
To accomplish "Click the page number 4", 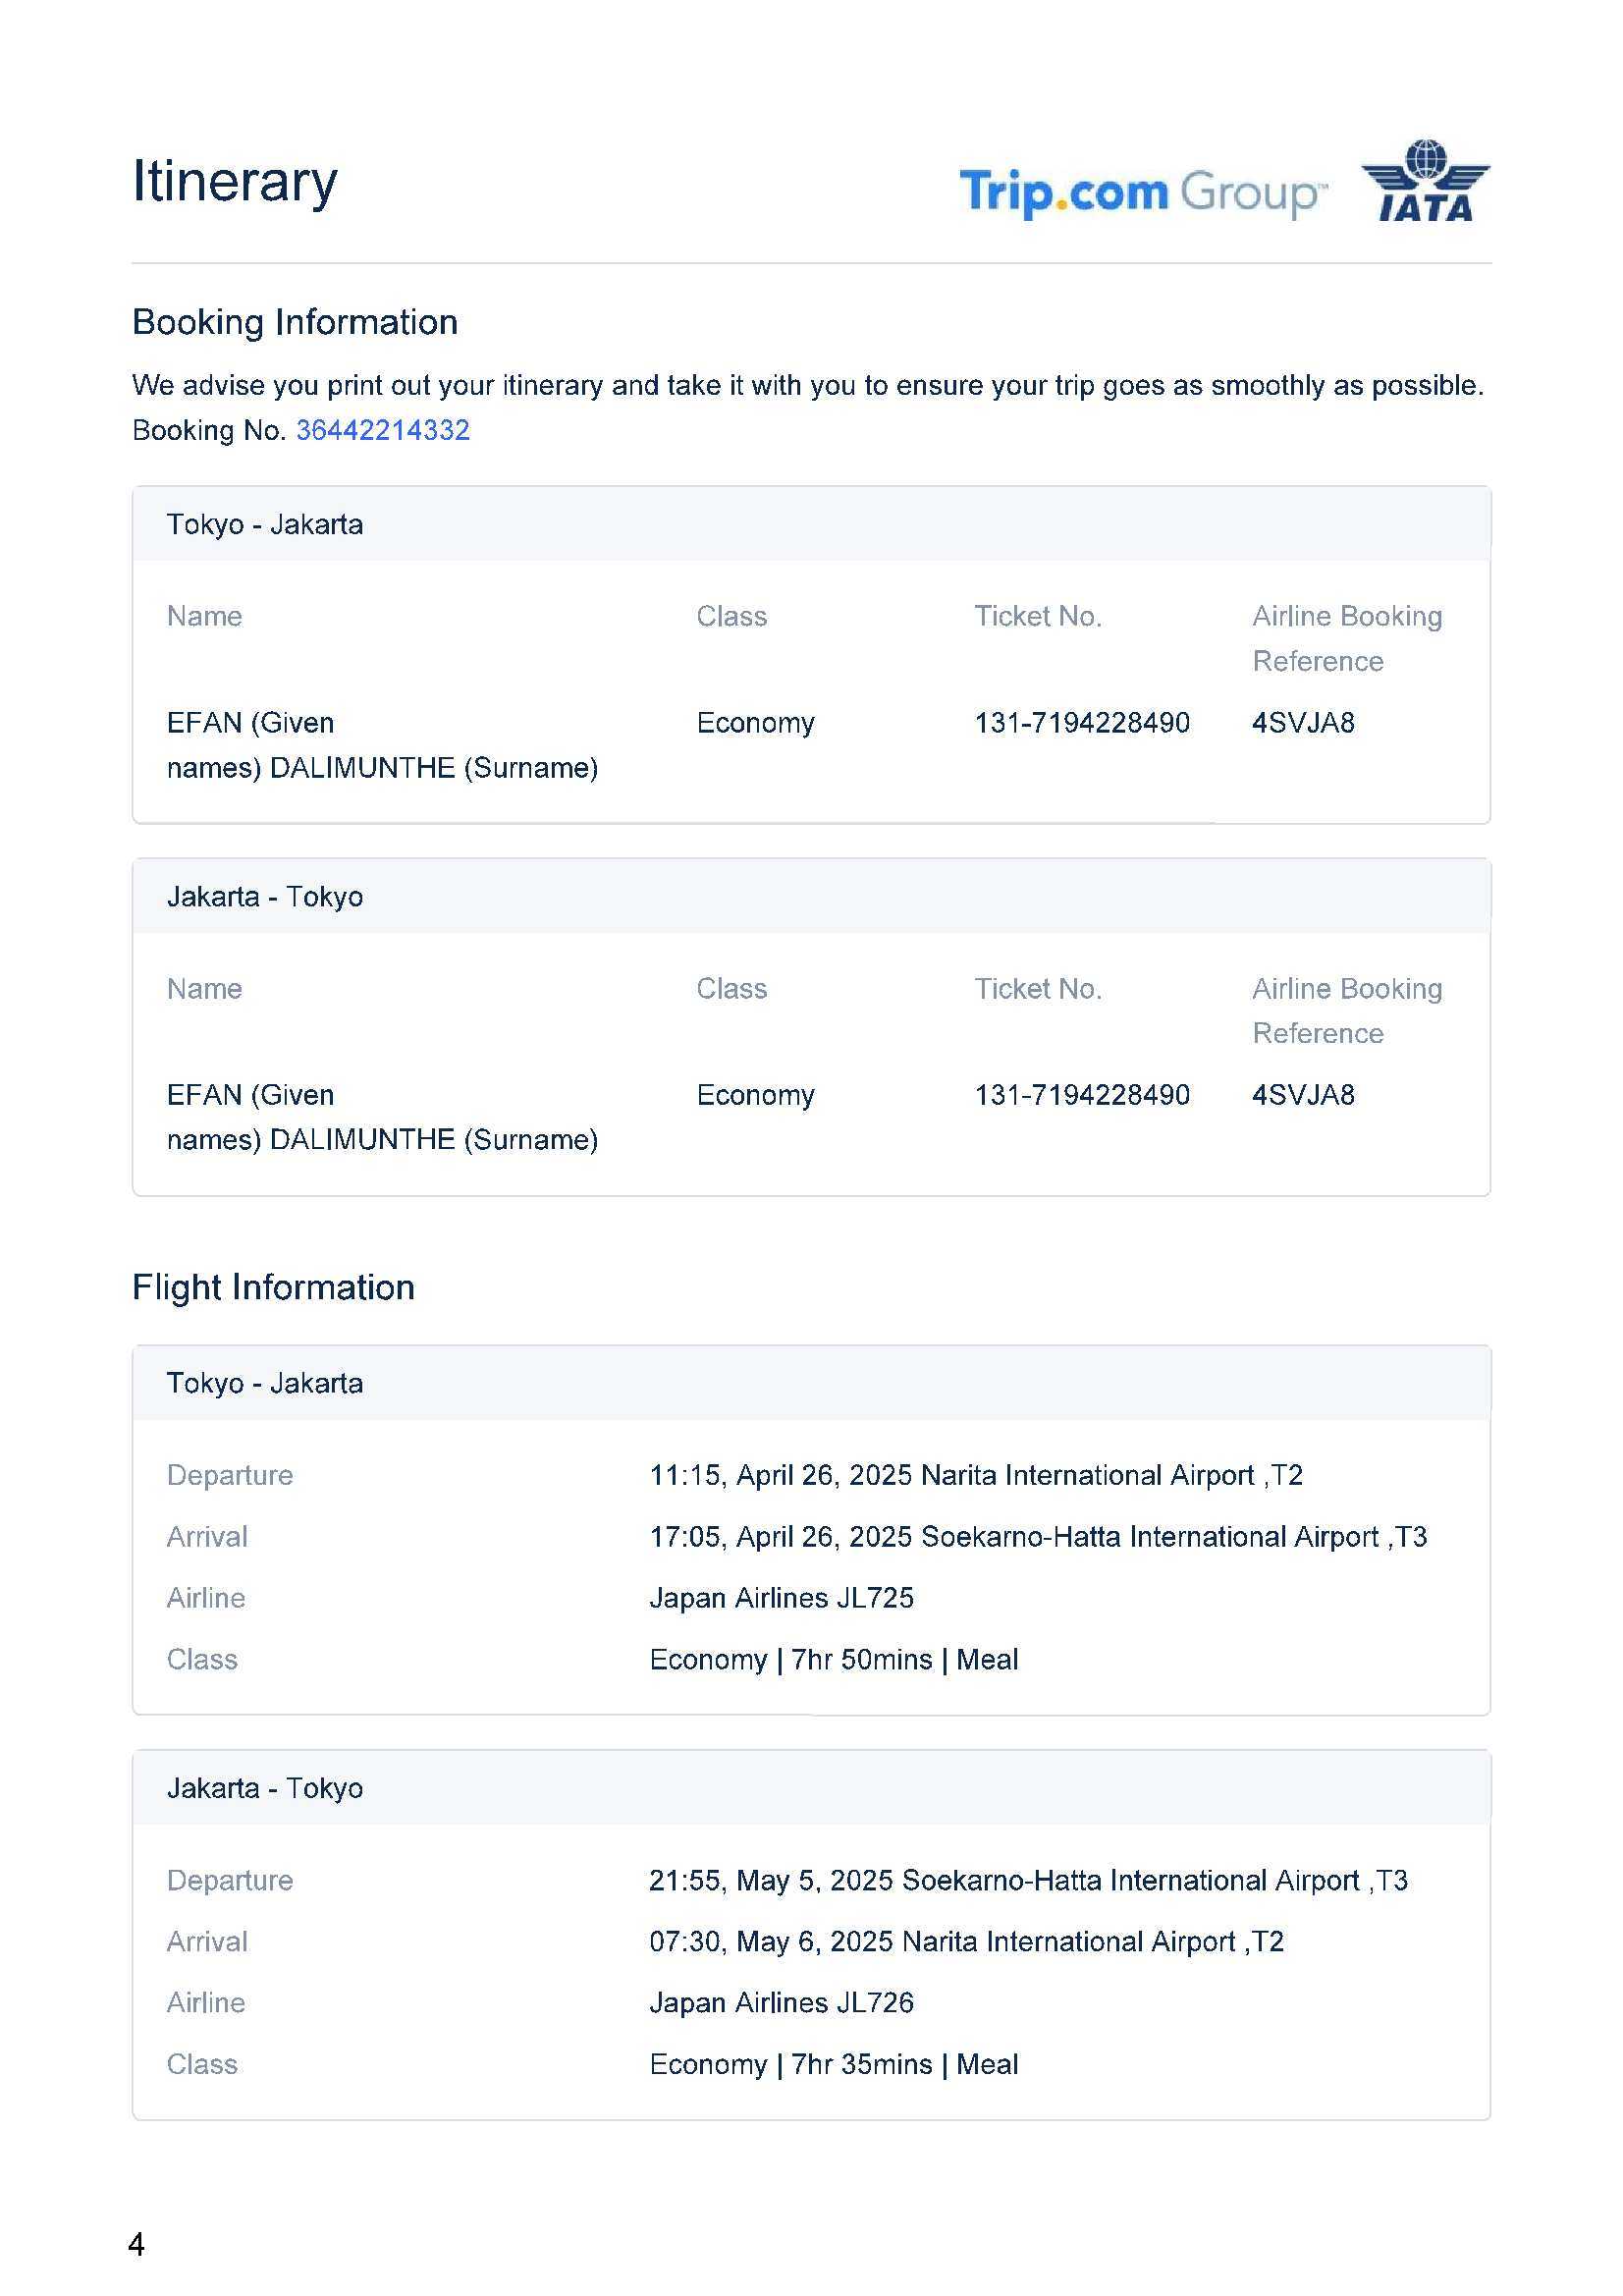I will (137, 2245).
